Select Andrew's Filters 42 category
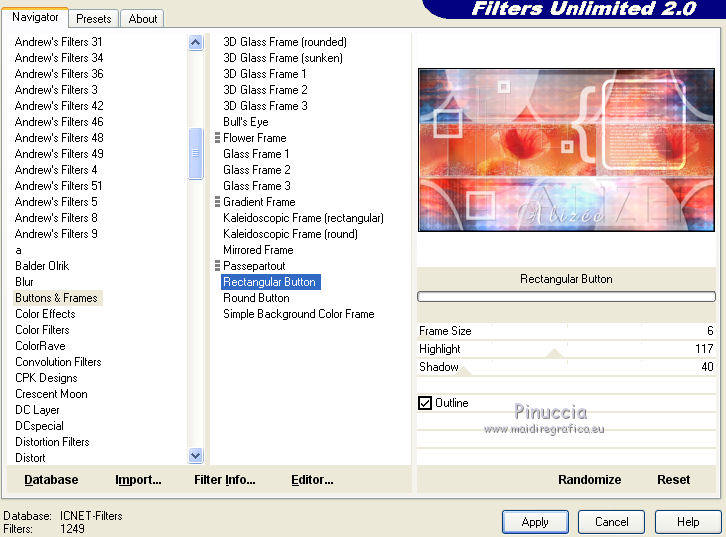This screenshot has height=537, width=726. (x=59, y=106)
